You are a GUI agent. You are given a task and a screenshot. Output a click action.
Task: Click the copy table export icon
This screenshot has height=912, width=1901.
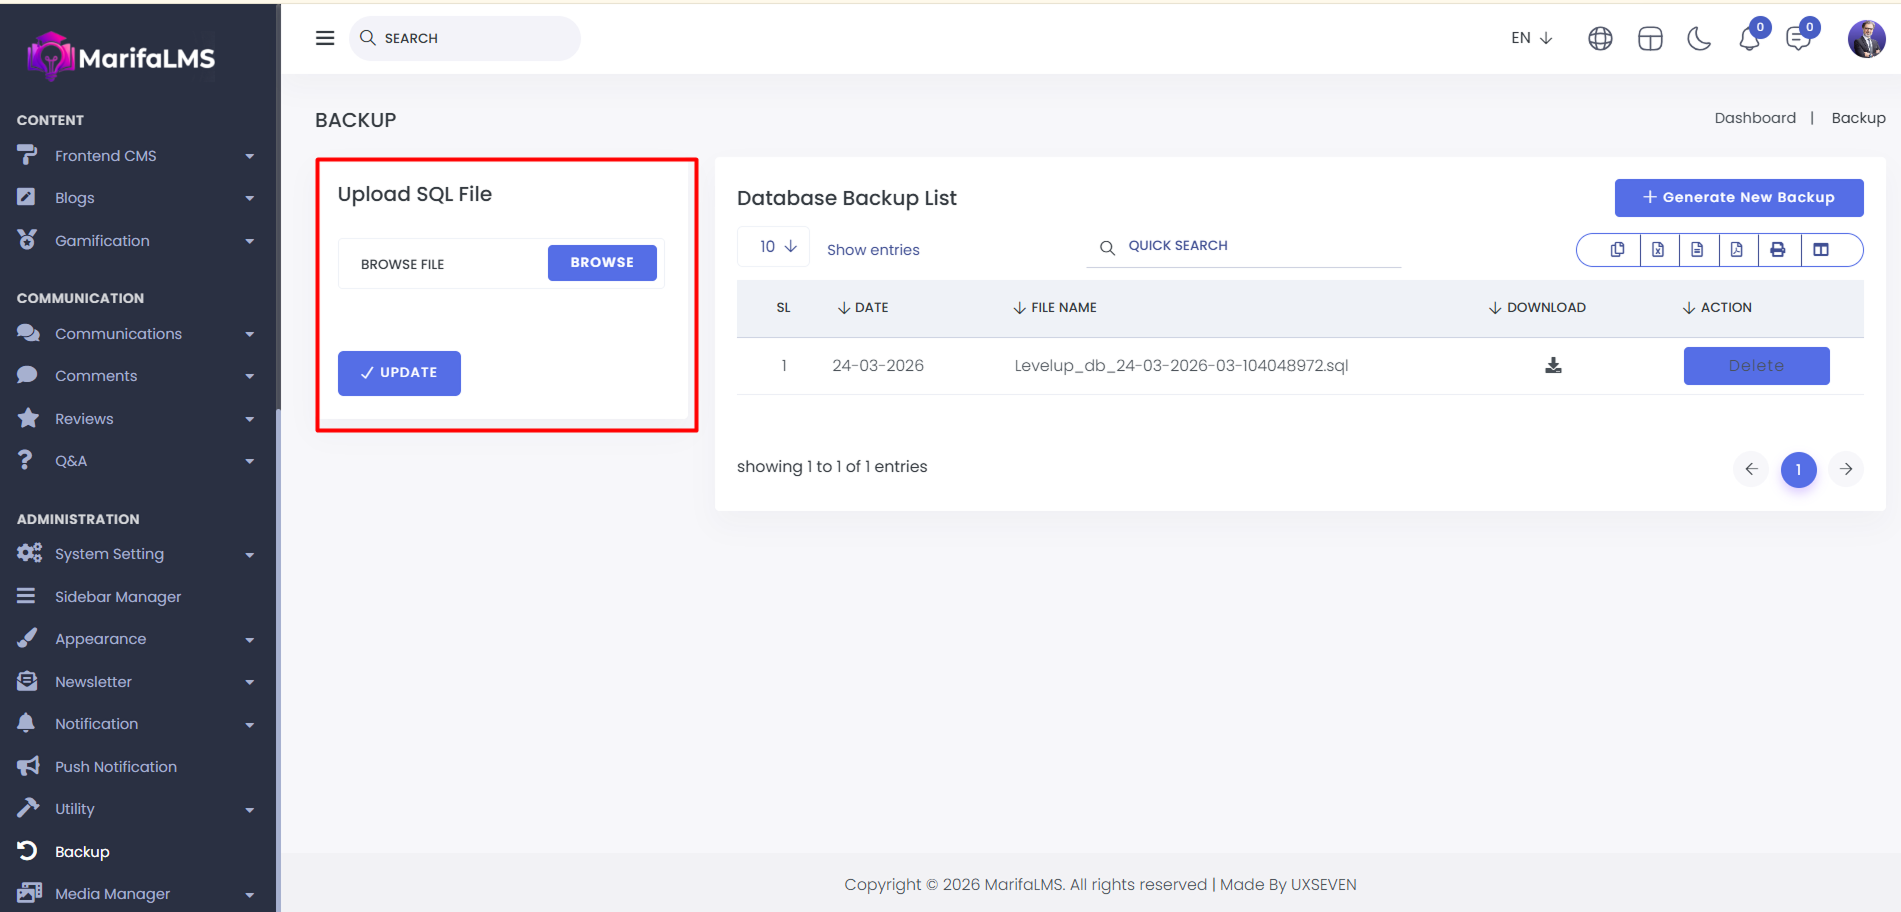pyautogui.click(x=1617, y=250)
